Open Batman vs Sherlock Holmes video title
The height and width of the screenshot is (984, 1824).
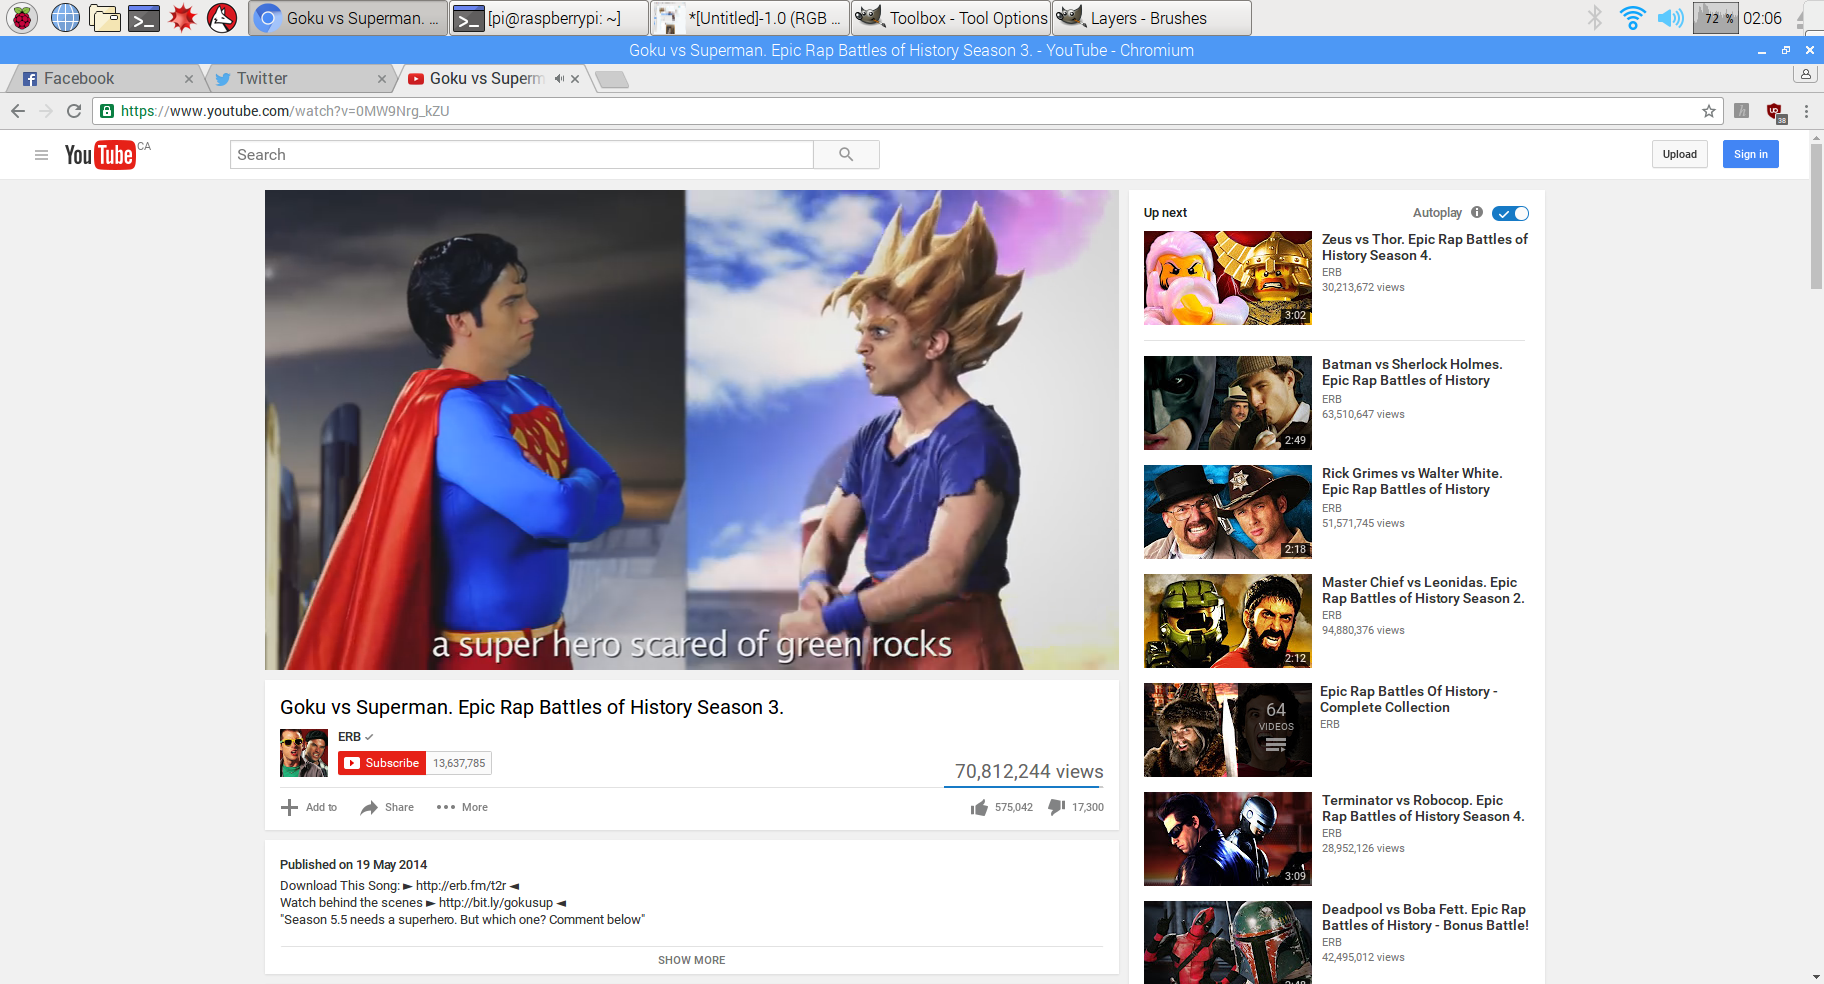[1412, 372]
